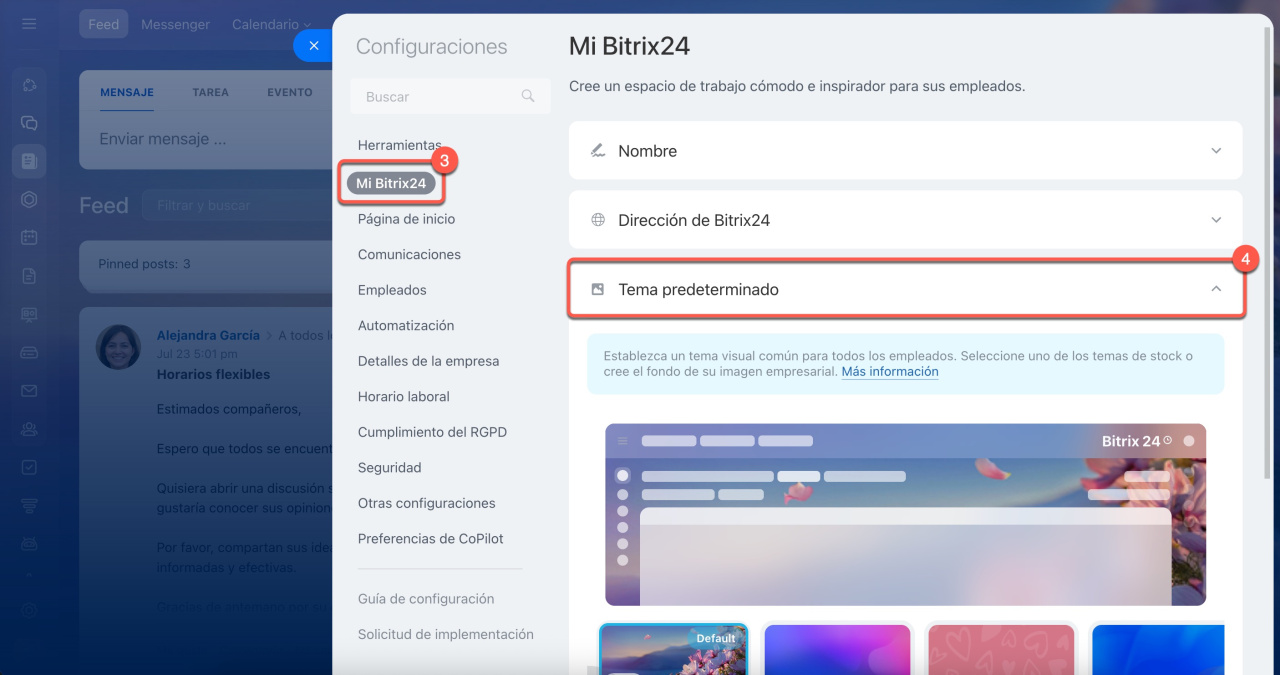Viewport: 1280px width, 675px height.
Task: Open Herramientas in settings menu
Action: point(399,146)
